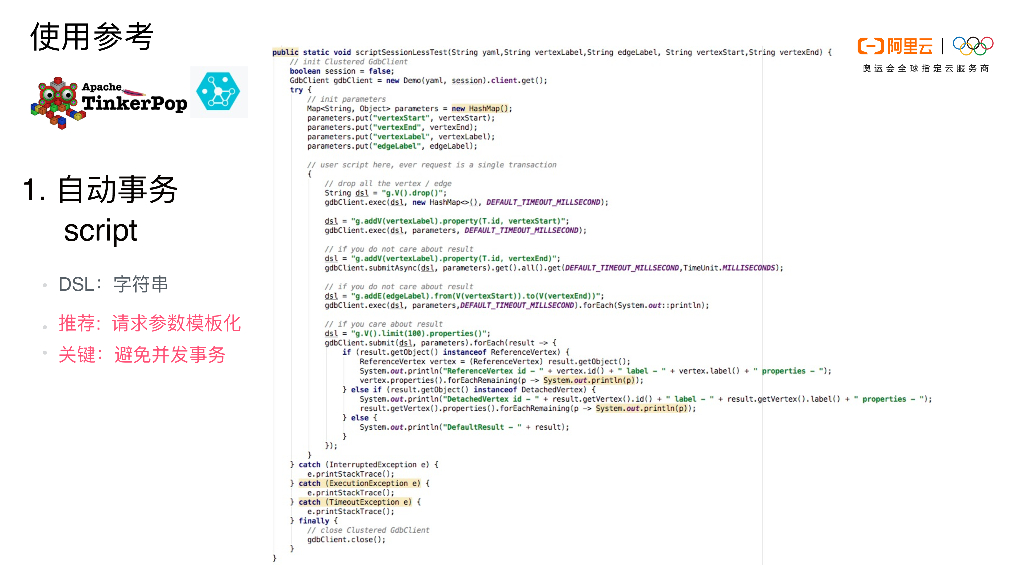Screen dimensions: 1024x576
Task: Click the parameters.put("vertexEnd") line
Action: tap(392, 127)
